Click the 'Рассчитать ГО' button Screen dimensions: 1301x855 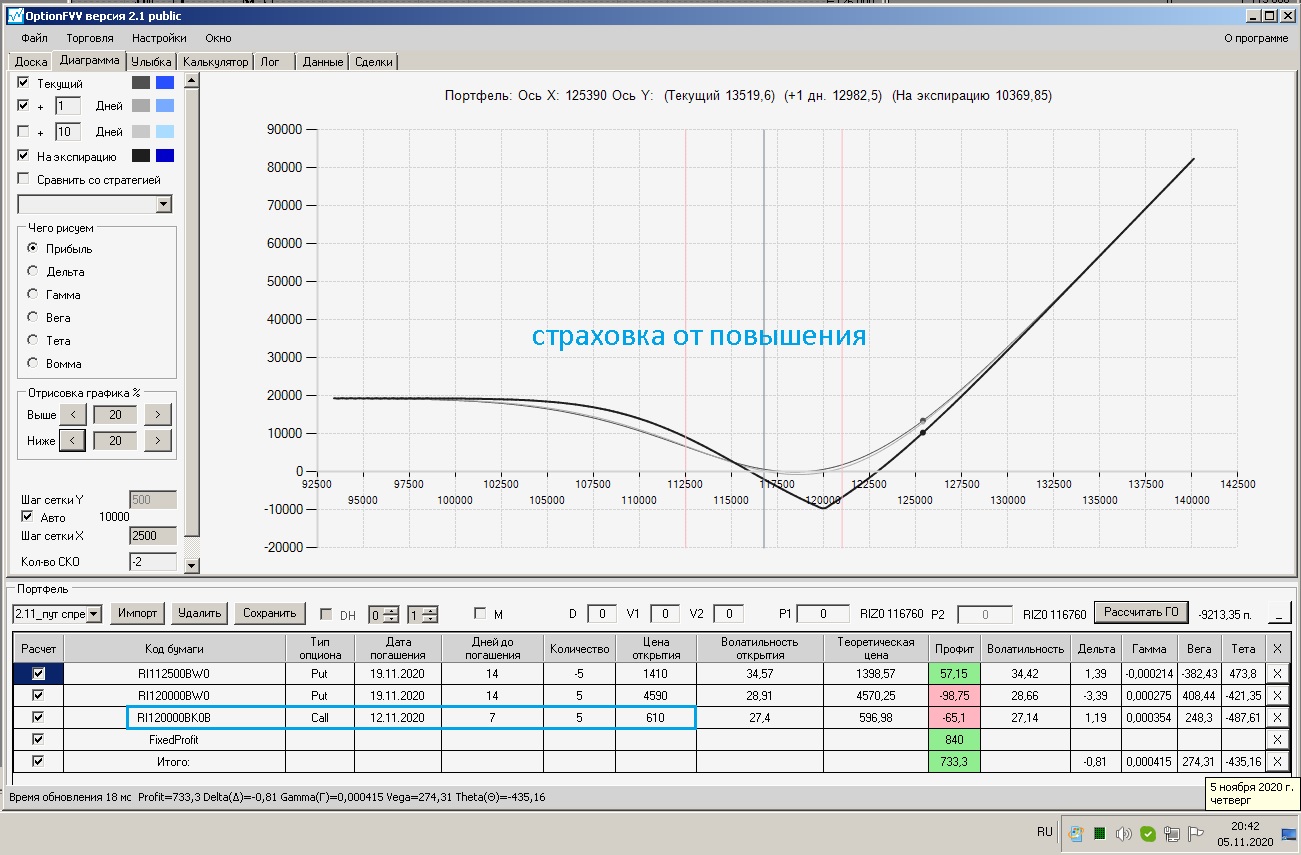click(x=1141, y=612)
